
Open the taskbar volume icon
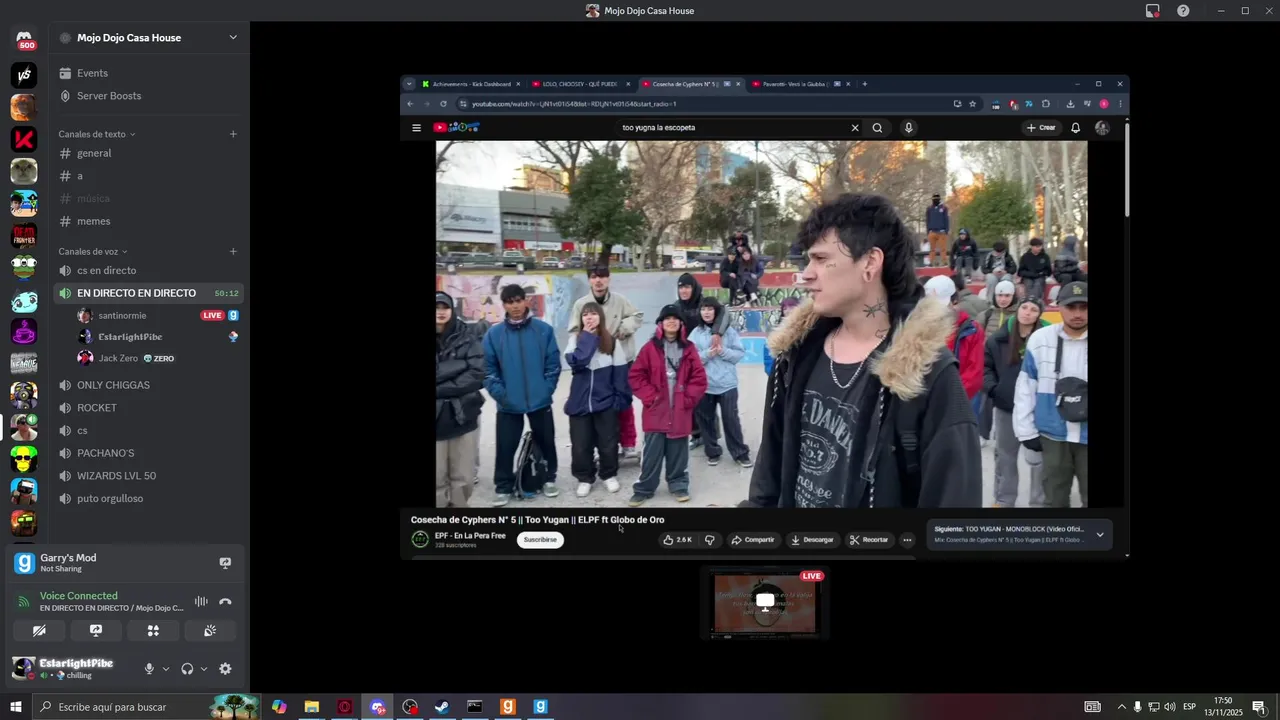[x=1170, y=707]
